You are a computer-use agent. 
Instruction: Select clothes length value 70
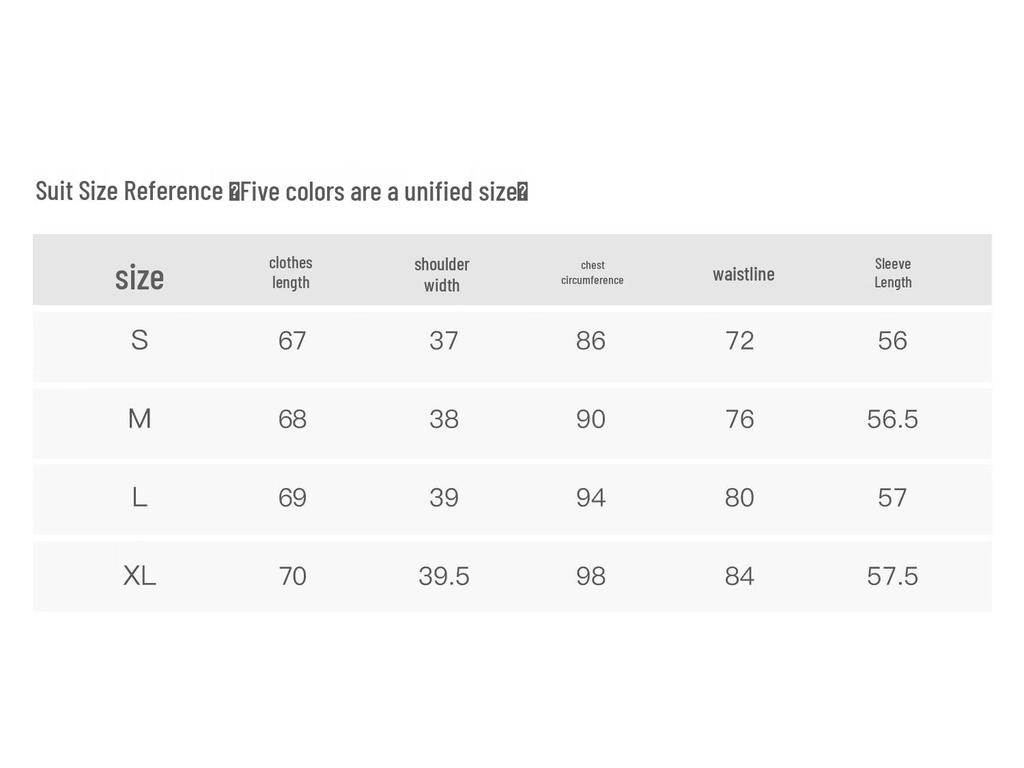tap(292, 576)
